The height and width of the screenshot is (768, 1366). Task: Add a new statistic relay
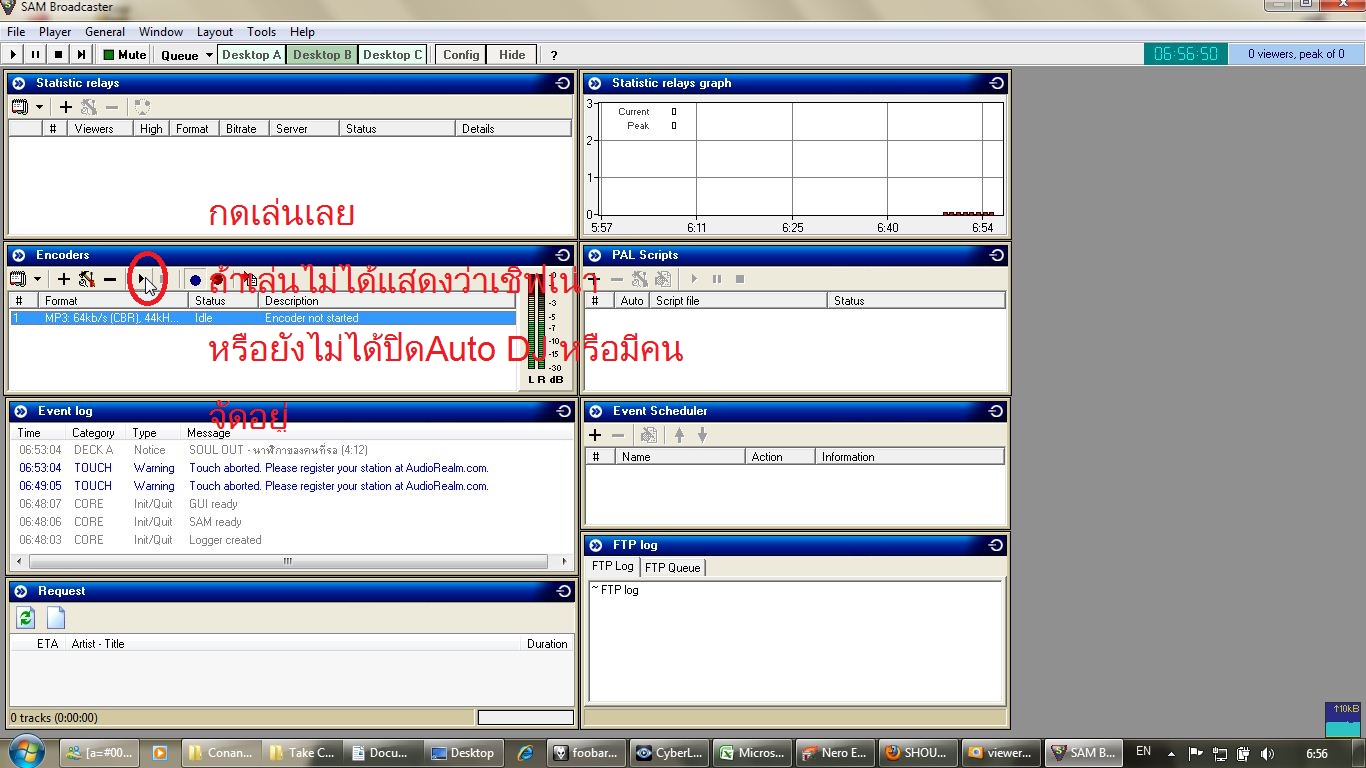[66, 107]
